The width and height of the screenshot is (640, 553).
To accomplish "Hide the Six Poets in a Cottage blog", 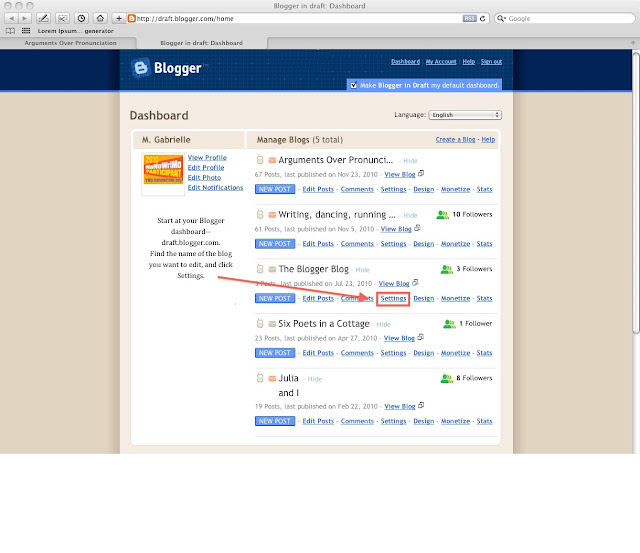I will (383, 325).
